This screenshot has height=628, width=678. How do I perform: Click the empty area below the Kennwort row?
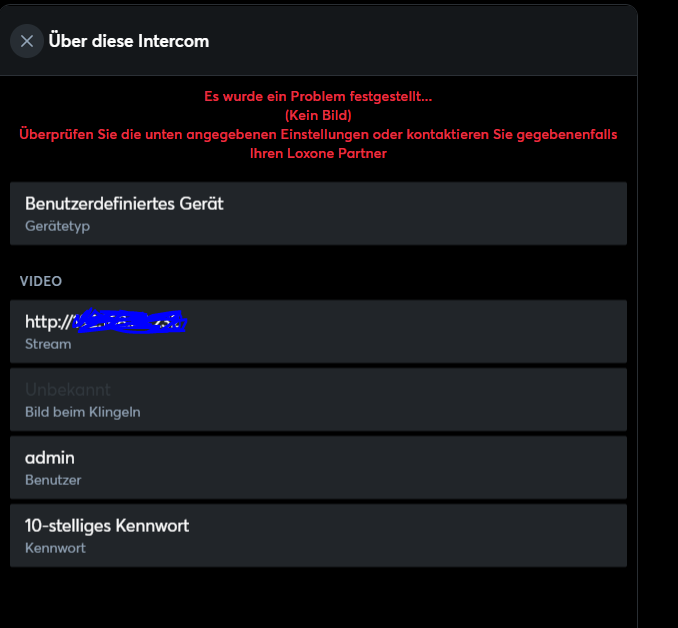point(318,599)
